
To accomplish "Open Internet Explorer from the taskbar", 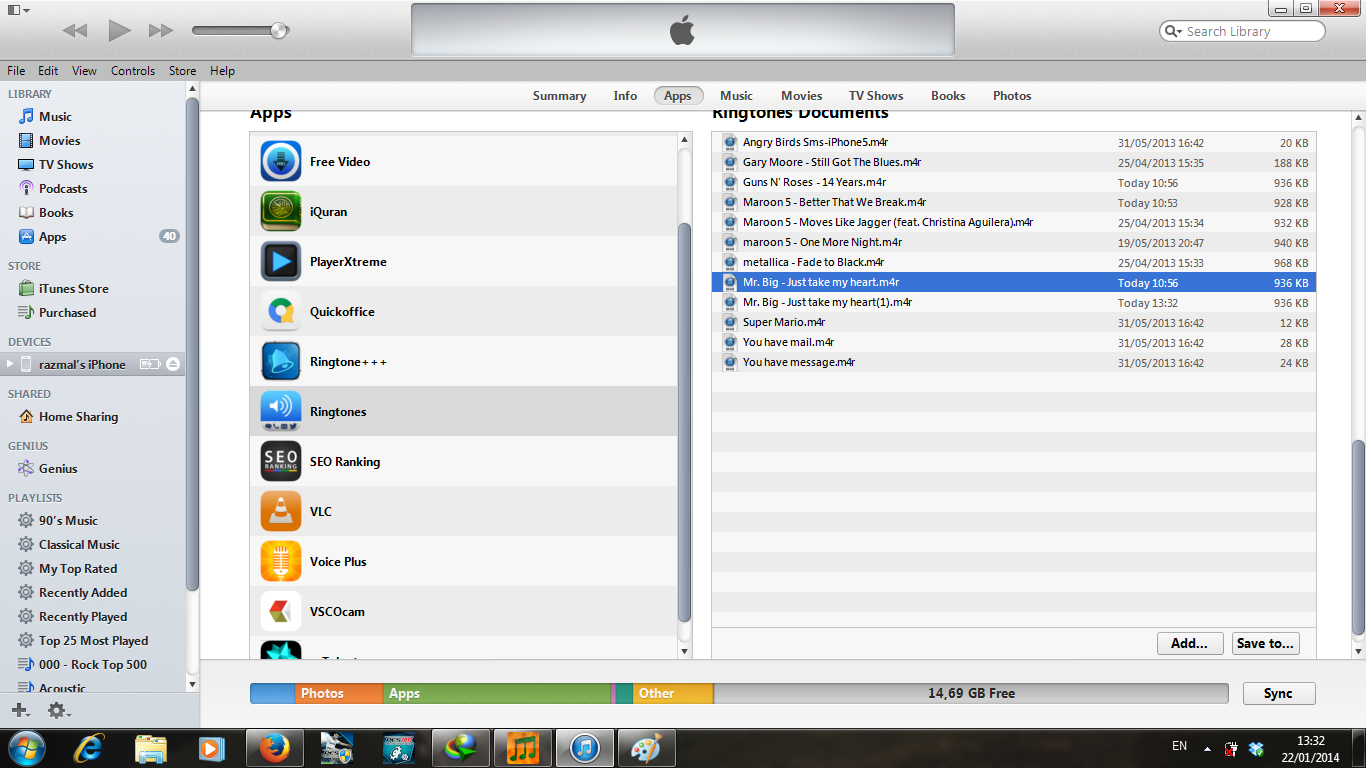I will point(89,747).
